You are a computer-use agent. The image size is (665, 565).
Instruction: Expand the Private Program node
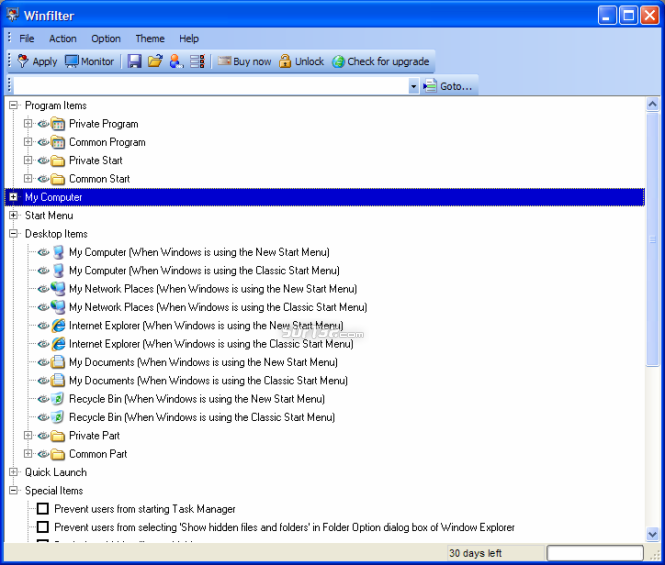point(28,123)
